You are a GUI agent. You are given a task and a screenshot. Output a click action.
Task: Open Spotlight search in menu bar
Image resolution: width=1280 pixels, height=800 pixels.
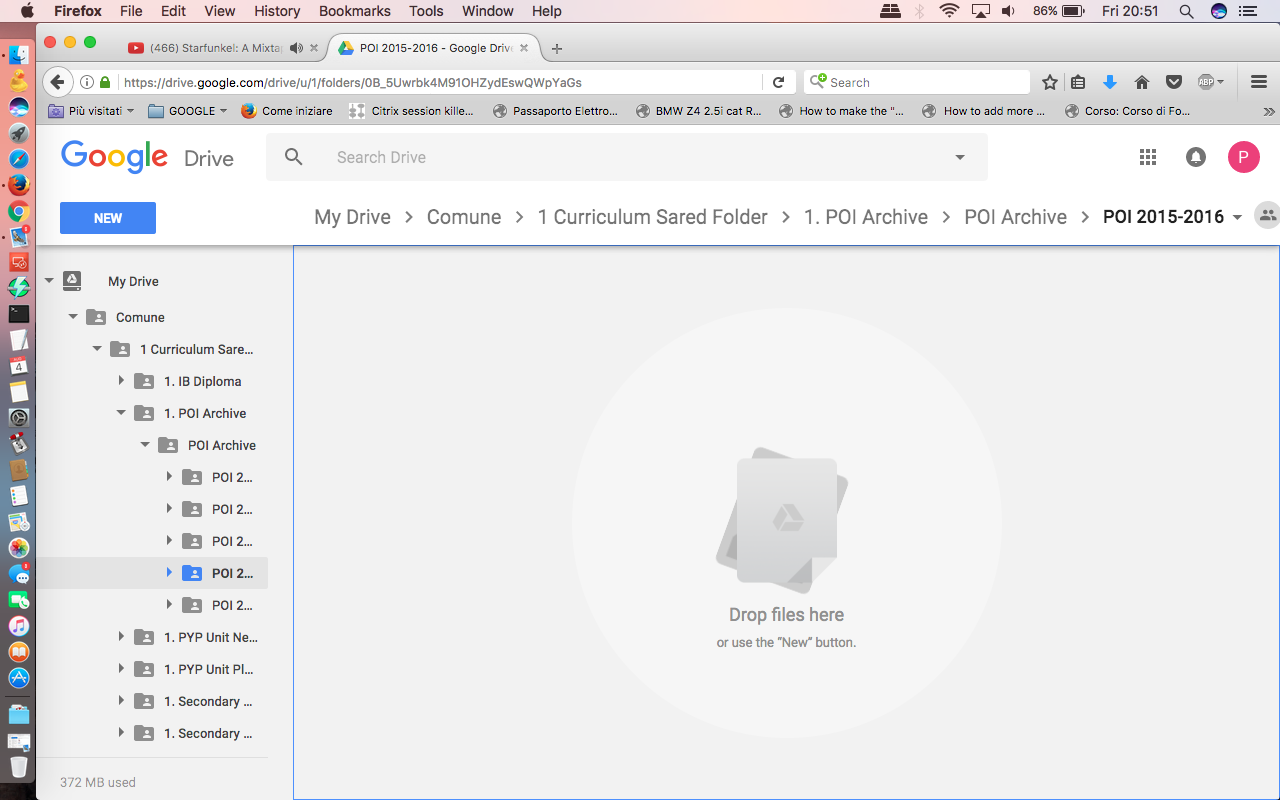[x=1186, y=11]
